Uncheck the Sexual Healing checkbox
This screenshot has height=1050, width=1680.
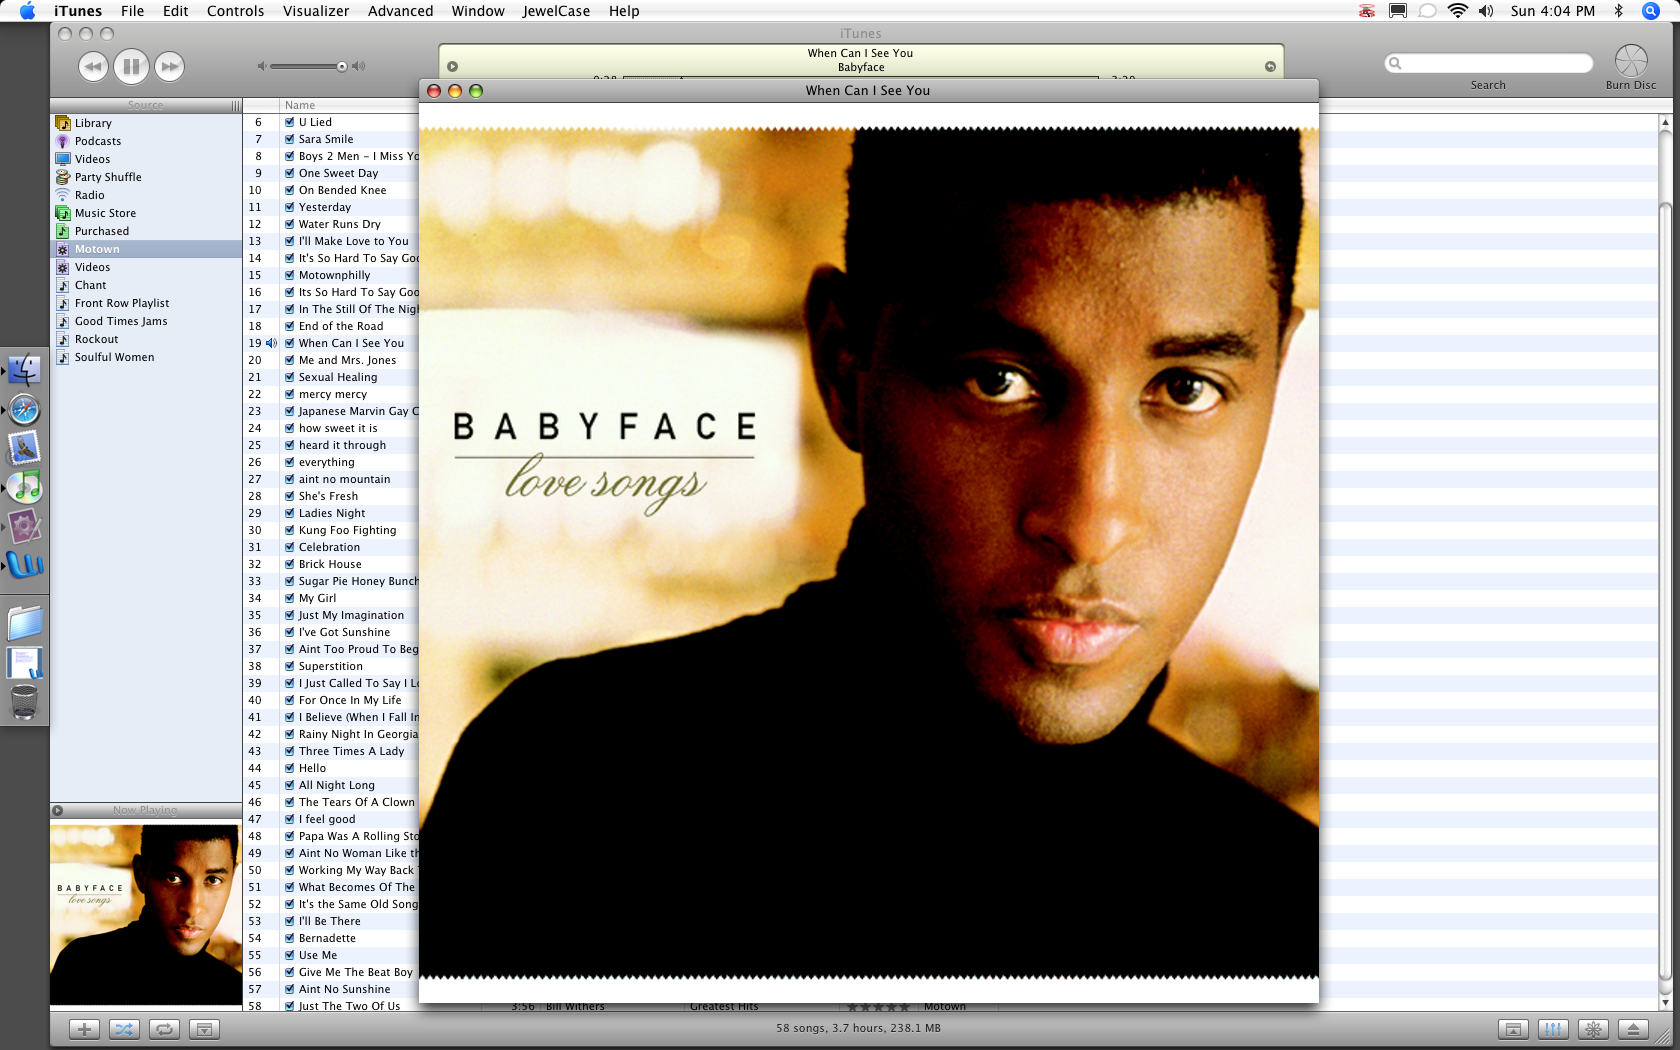(290, 377)
